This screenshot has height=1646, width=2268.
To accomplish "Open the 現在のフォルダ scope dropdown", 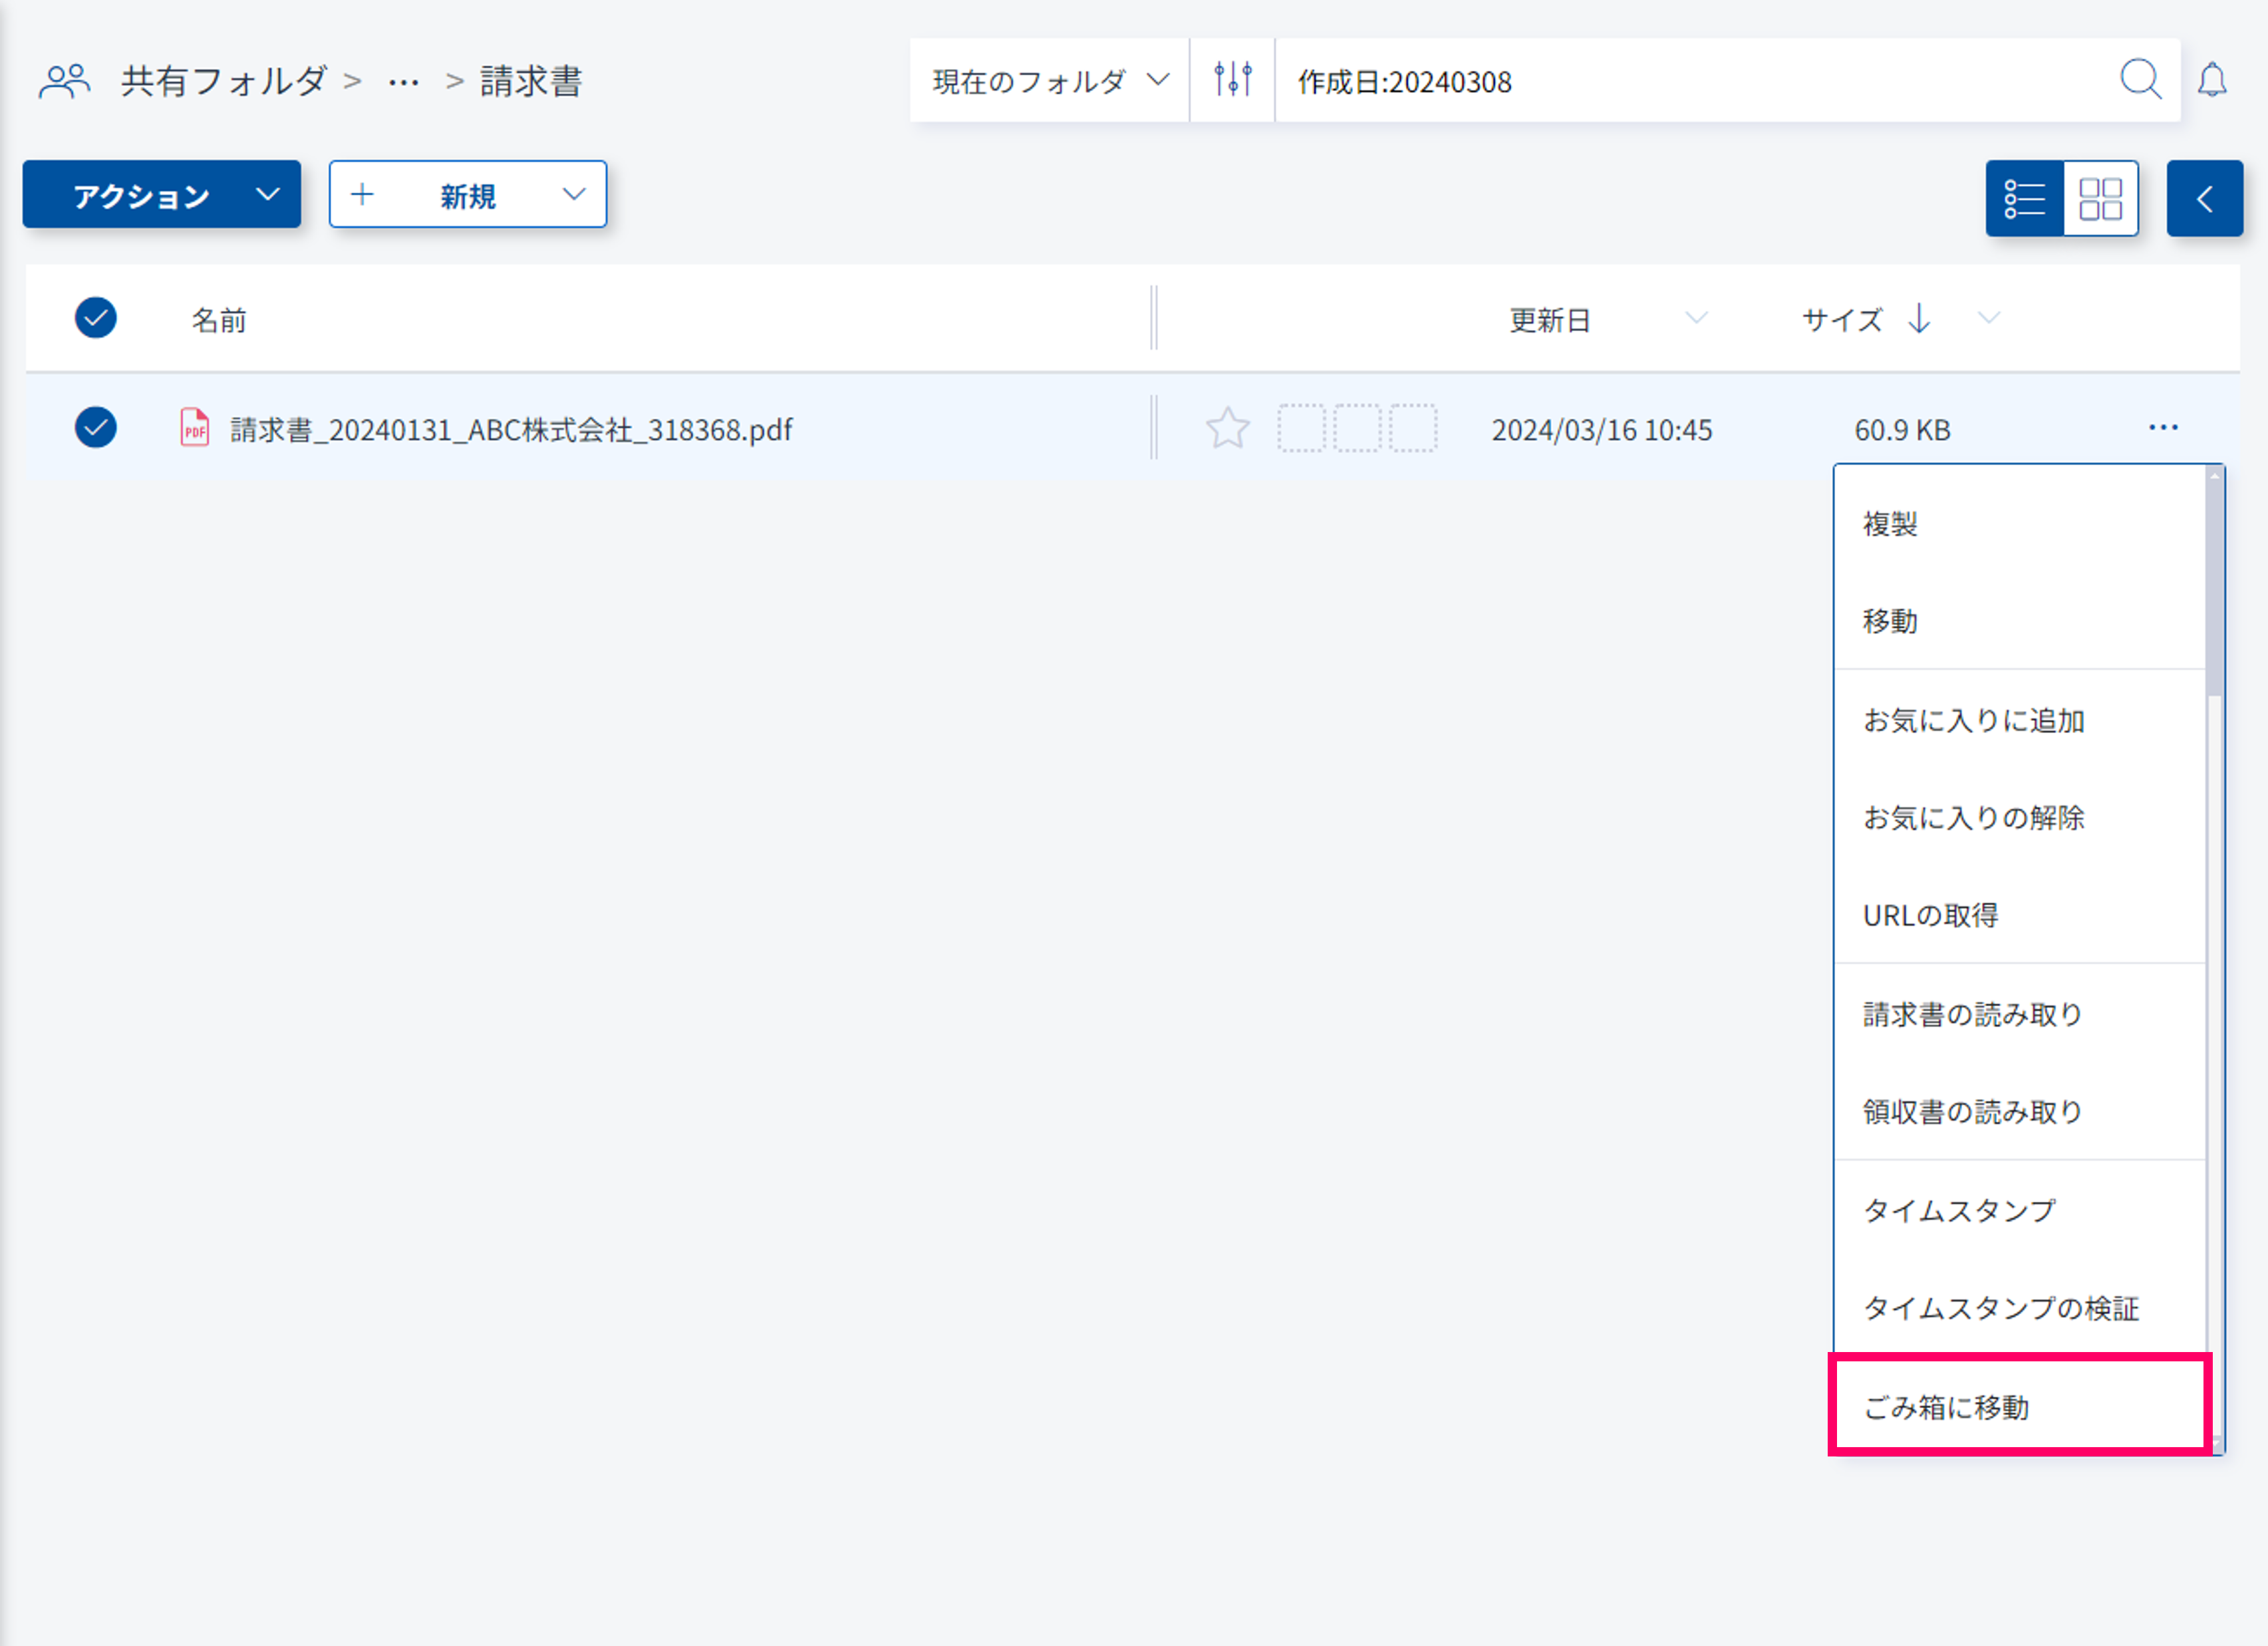I will pyautogui.click(x=1049, y=81).
